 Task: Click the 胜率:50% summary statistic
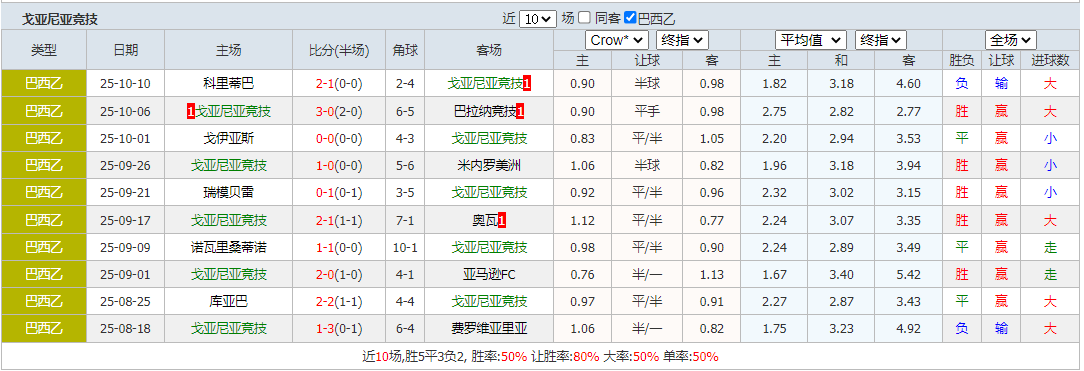pyautogui.click(x=499, y=356)
